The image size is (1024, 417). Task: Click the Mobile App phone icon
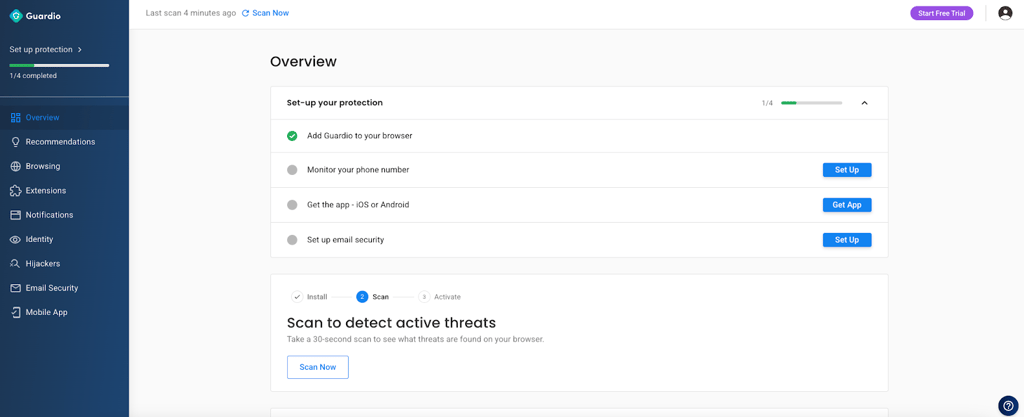[x=16, y=313]
